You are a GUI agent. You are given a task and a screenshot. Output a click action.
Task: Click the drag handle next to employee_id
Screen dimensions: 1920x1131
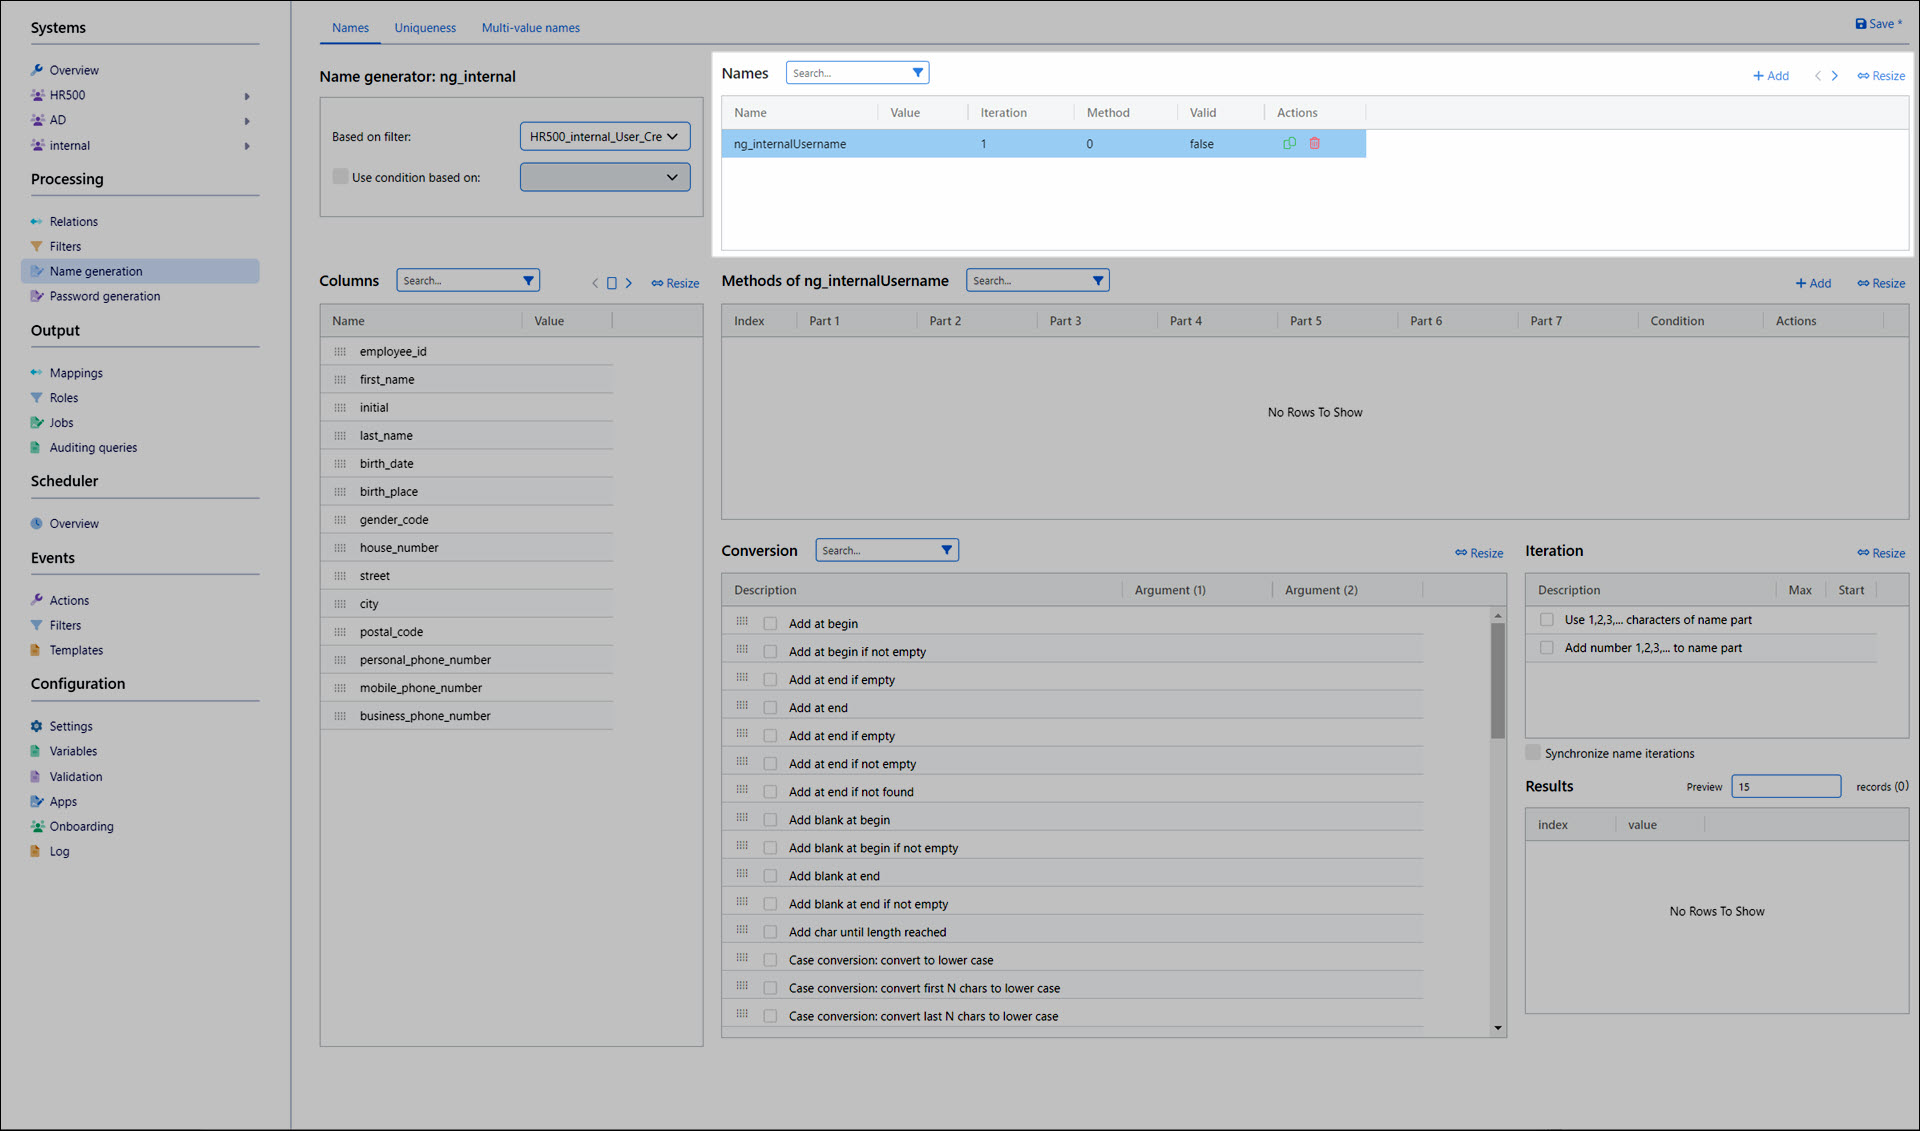(340, 352)
